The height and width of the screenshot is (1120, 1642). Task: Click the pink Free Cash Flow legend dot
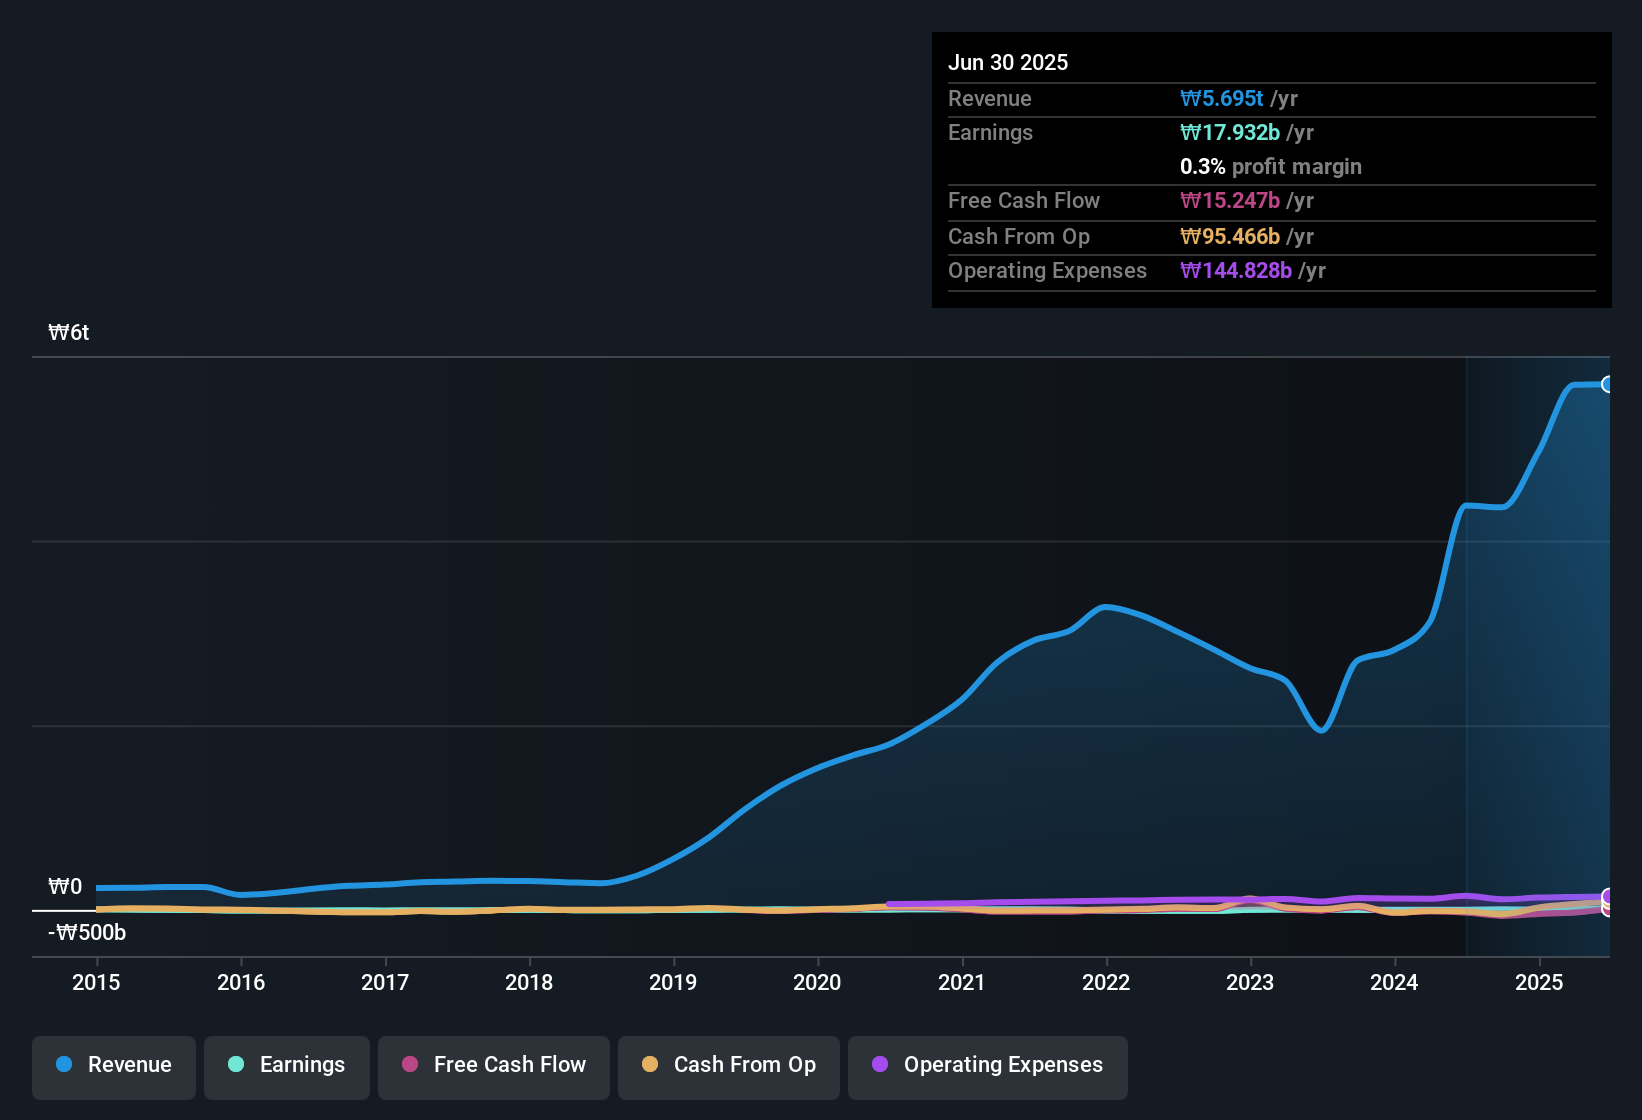pos(409,1065)
